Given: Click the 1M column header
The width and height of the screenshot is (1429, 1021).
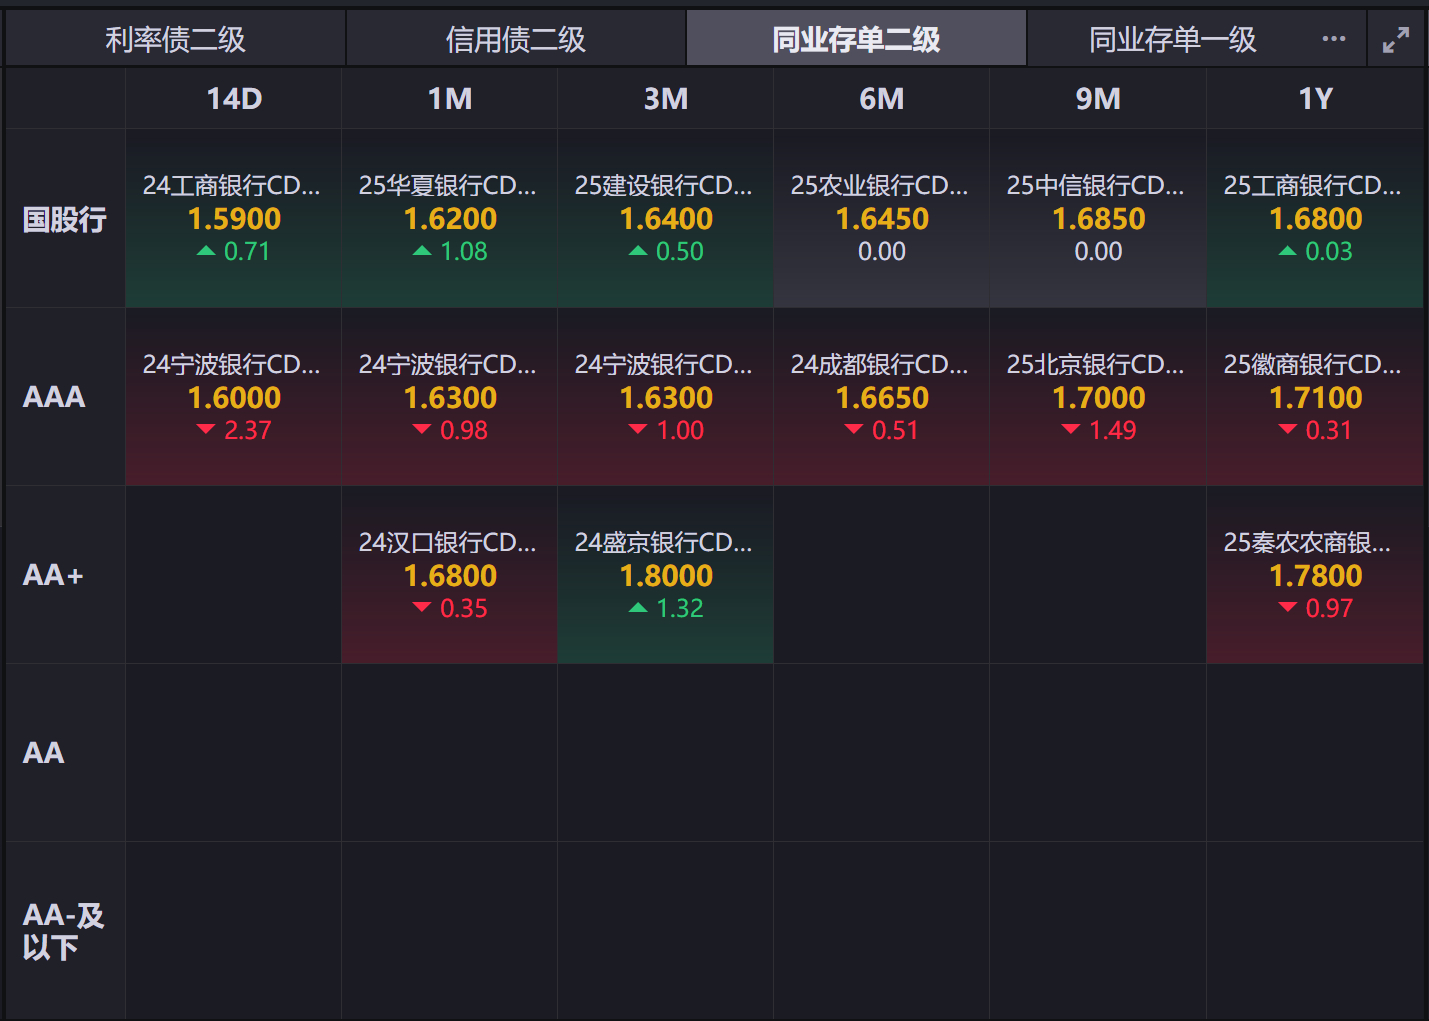Looking at the screenshot, I should pos(450,99).
